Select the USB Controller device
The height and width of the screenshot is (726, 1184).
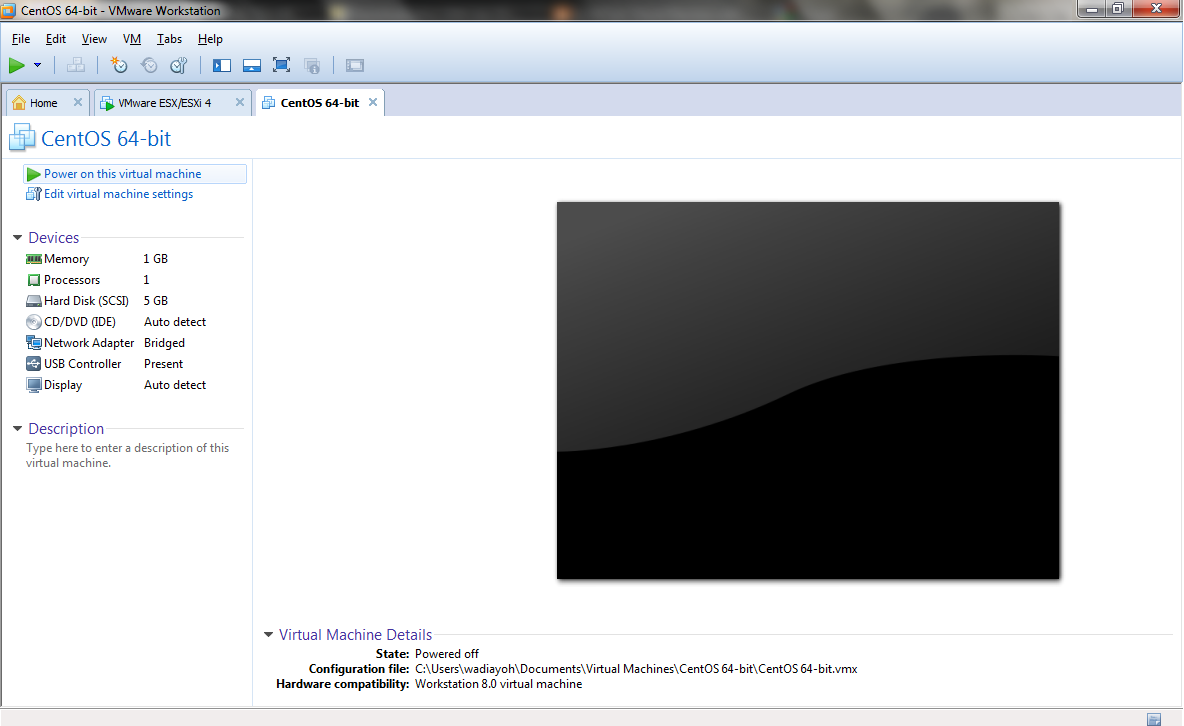pyautogui.click(x=134, y=364)
